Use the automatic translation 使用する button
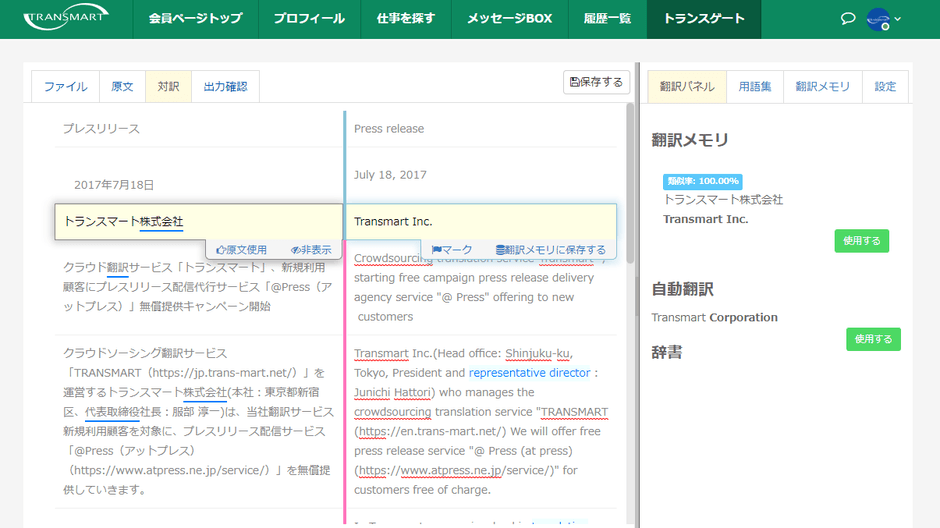This screenshot has width=940, height=528. pos(872,339)
